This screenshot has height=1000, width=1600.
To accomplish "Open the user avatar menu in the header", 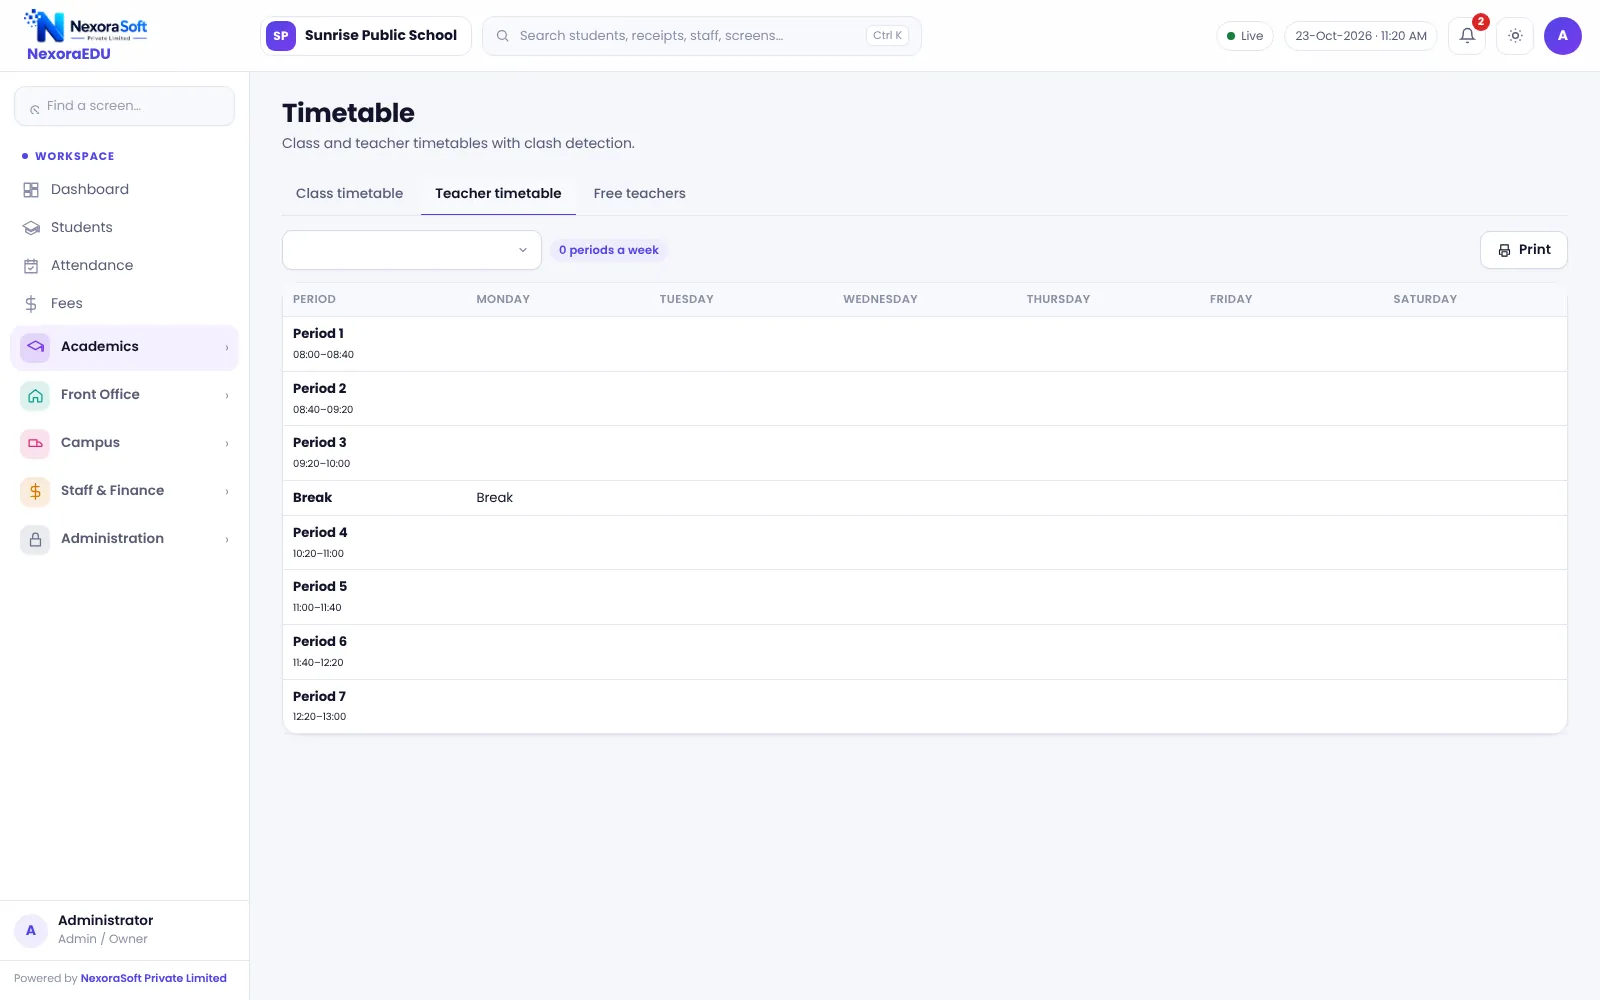I will pos(1562,36).
